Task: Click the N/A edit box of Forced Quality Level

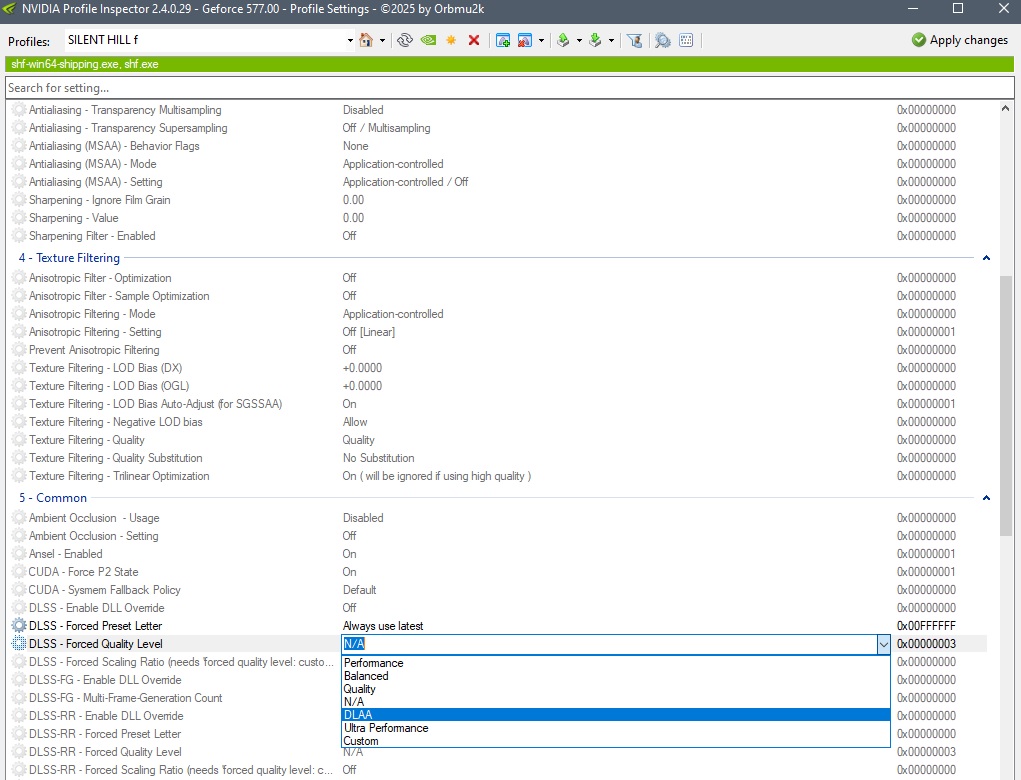Action: (609, 645)
